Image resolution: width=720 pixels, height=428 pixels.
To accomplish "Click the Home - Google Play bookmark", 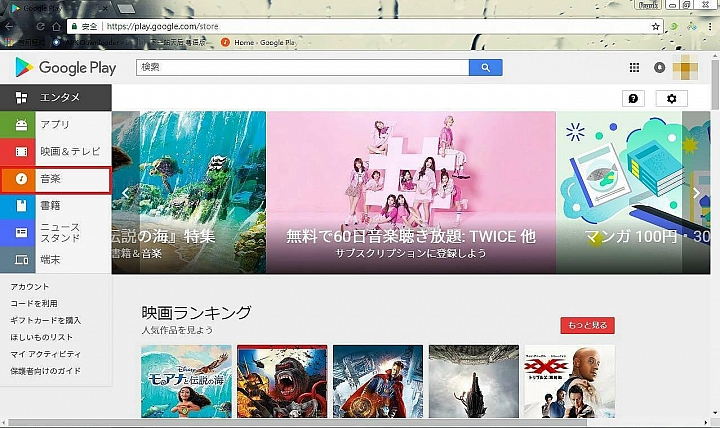I will [259, 42].
